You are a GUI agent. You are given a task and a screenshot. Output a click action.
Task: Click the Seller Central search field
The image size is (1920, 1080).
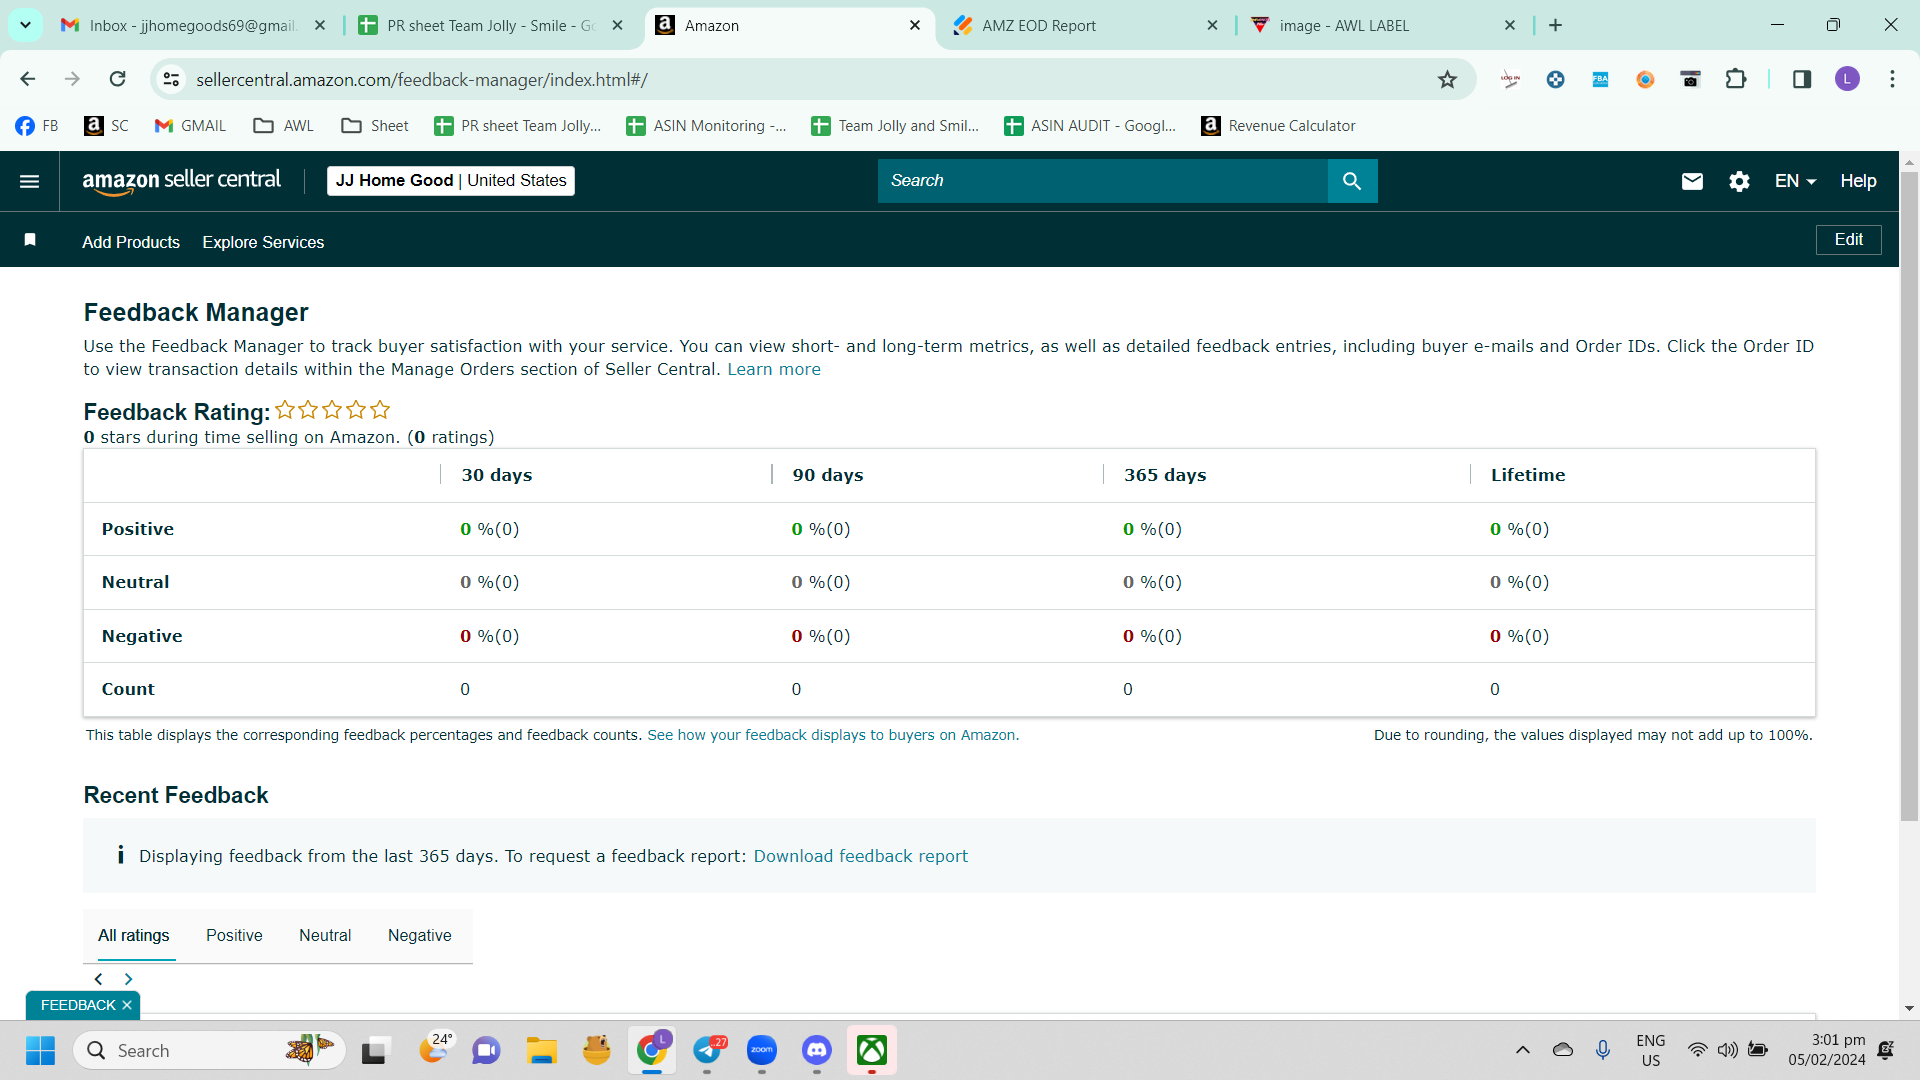pyautogui.click(x=1102, y=181)
